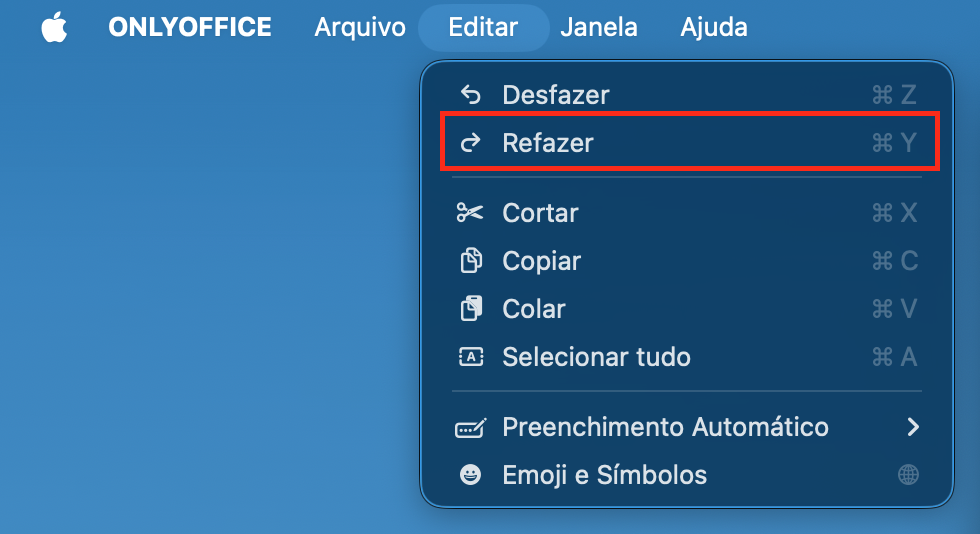This screenshot has width=980, height=534.
Task: Click the redo arrow icon beside Refazer
Action: 471,143
